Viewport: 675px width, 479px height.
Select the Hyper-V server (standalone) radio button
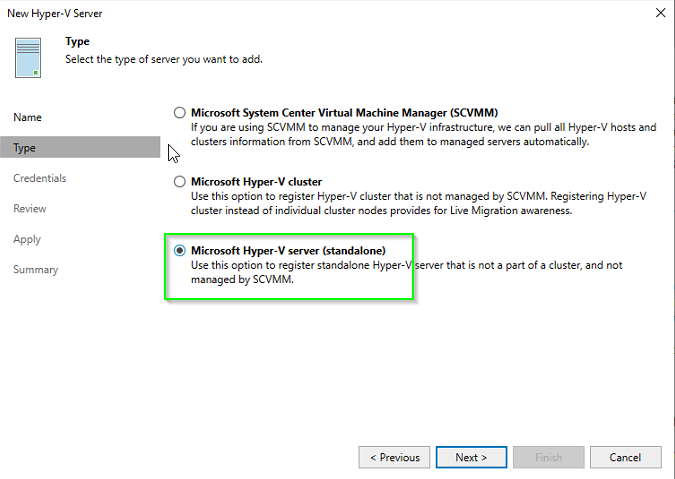180,250
